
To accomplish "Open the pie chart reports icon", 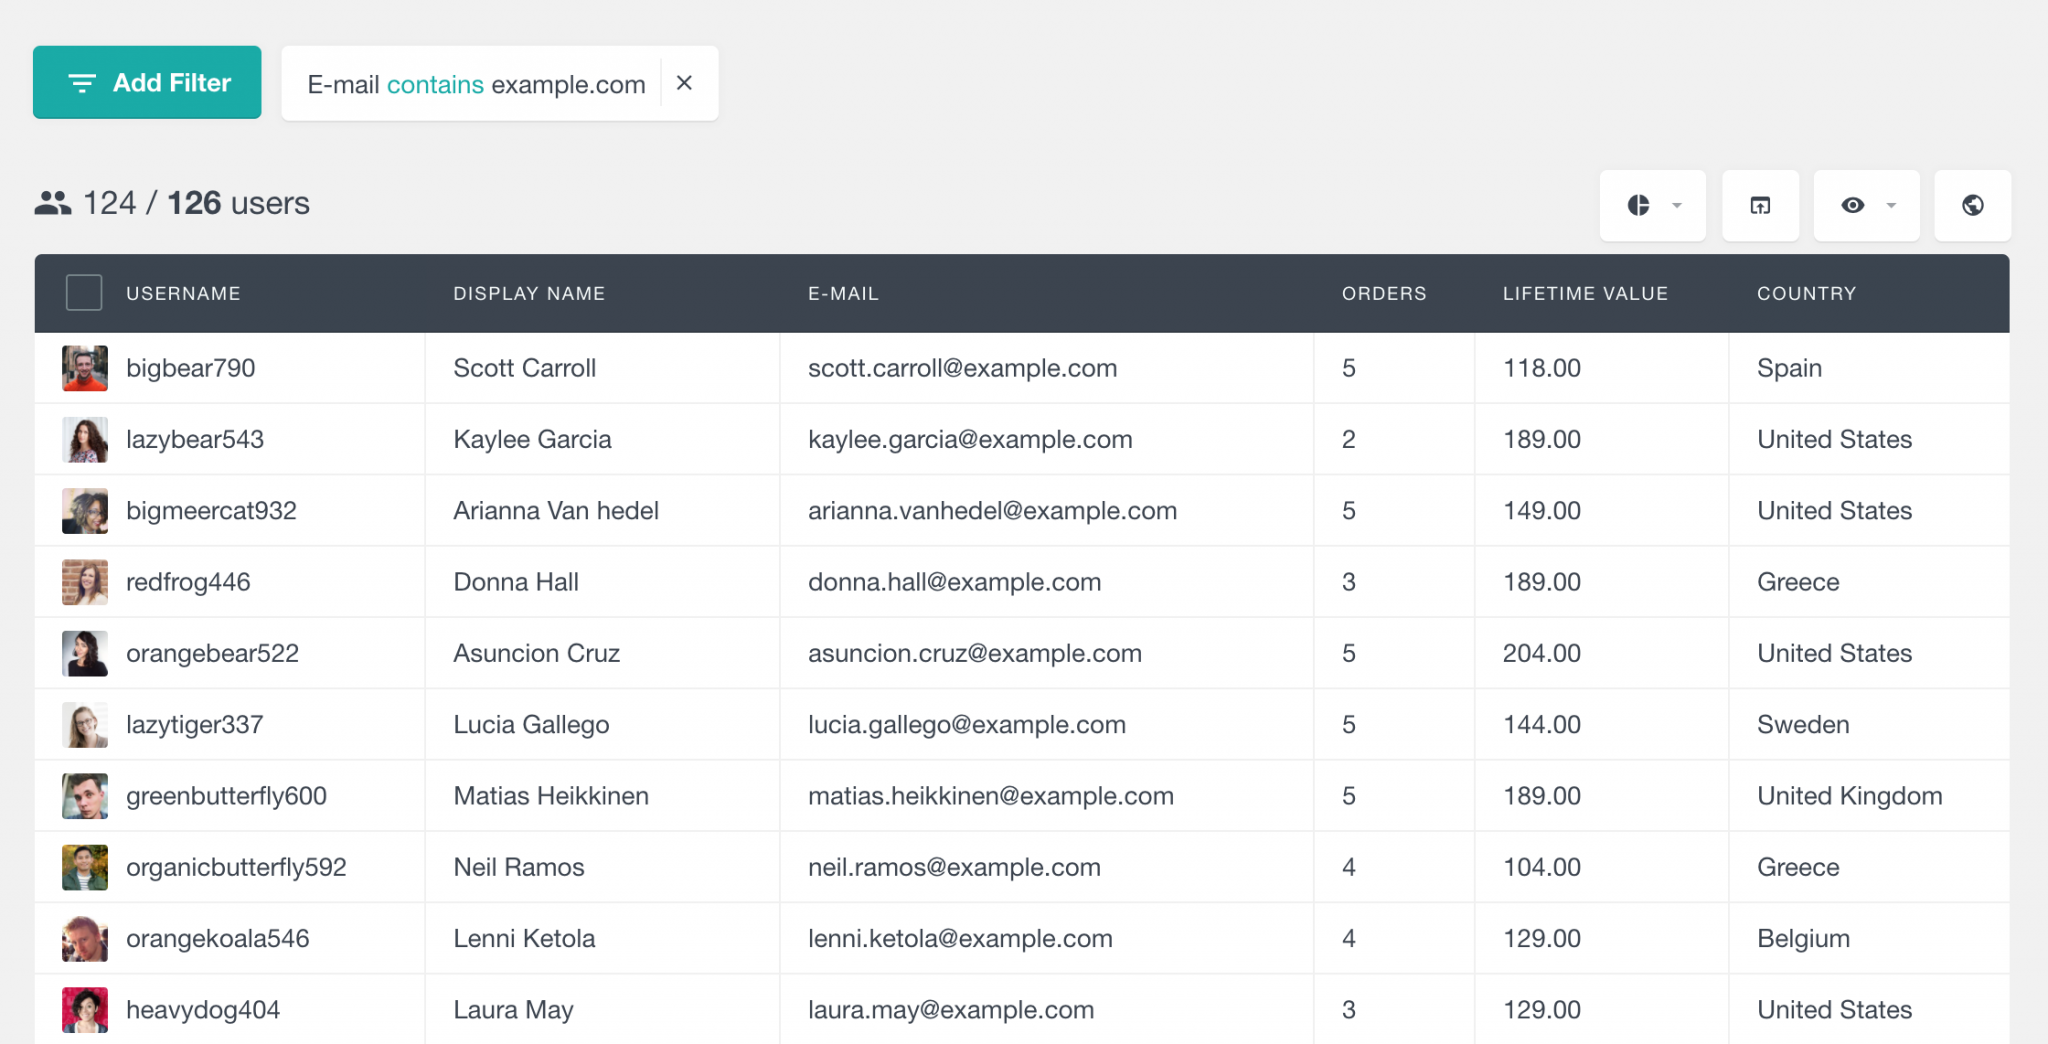I will coord(1640,205).
